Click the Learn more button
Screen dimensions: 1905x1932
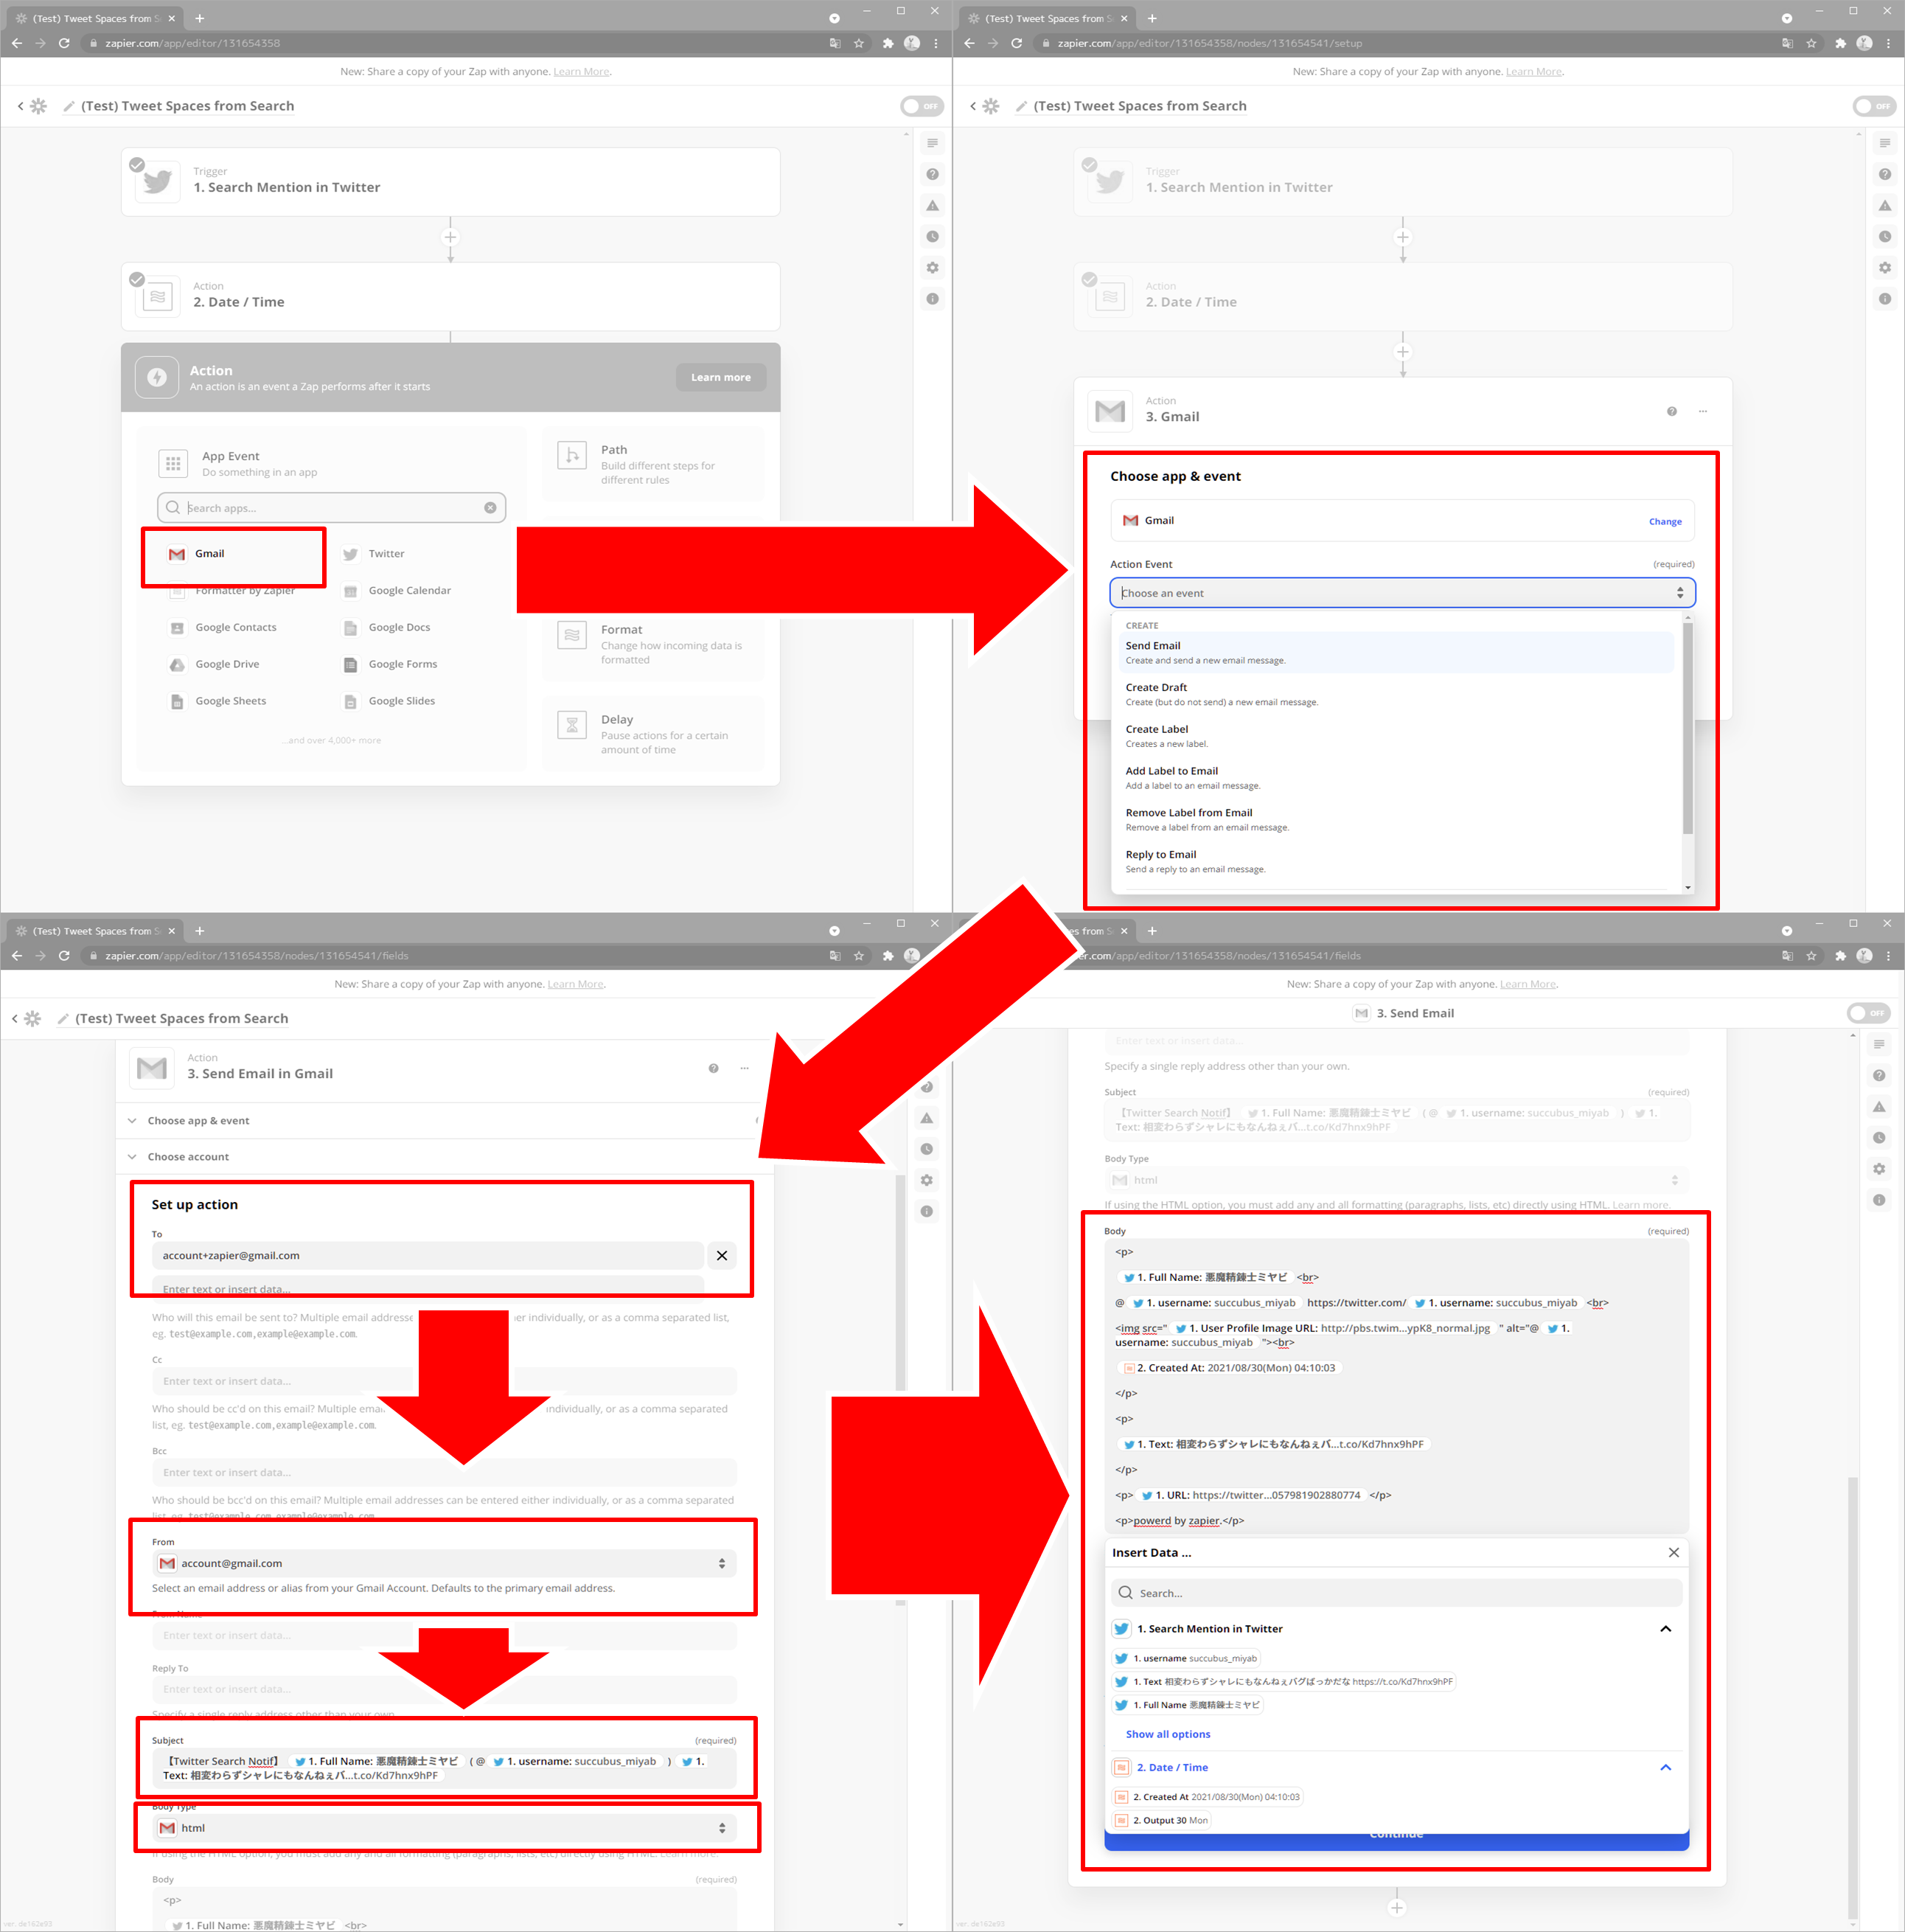click(x=720, y=377)
